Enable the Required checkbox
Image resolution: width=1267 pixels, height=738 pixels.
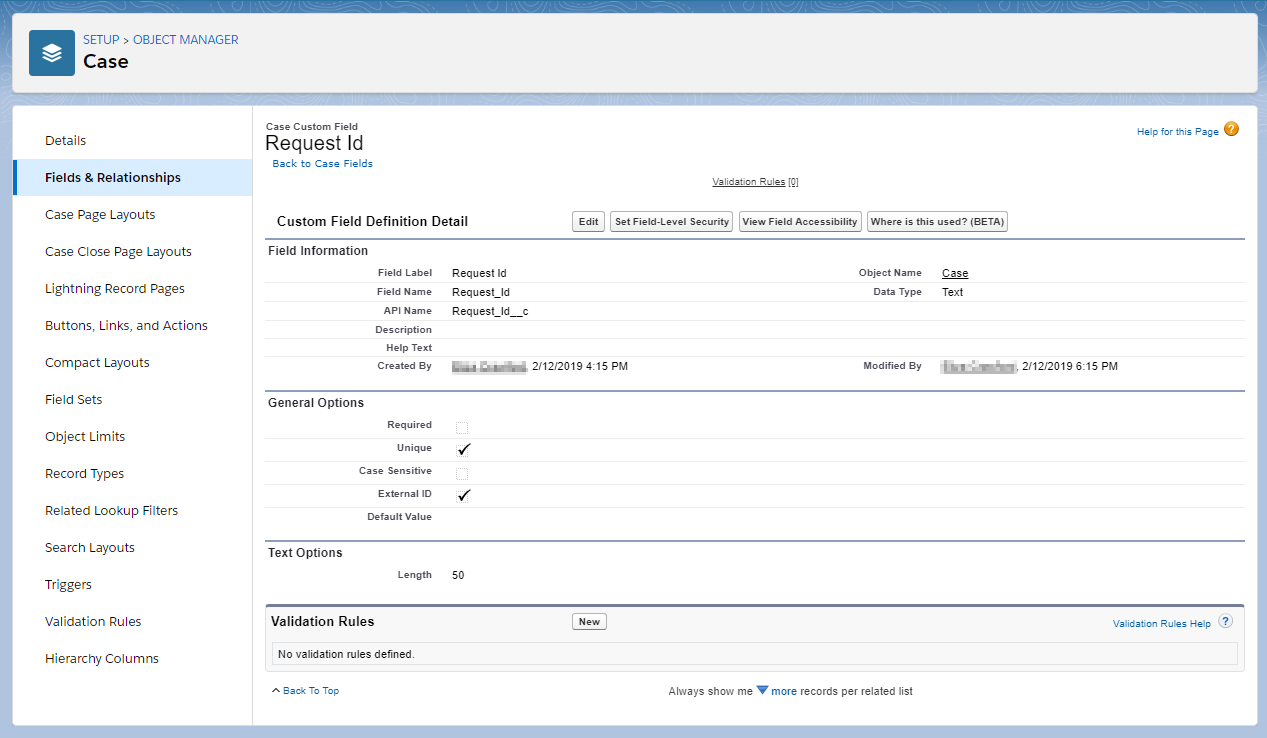click(x=462, y=426)
